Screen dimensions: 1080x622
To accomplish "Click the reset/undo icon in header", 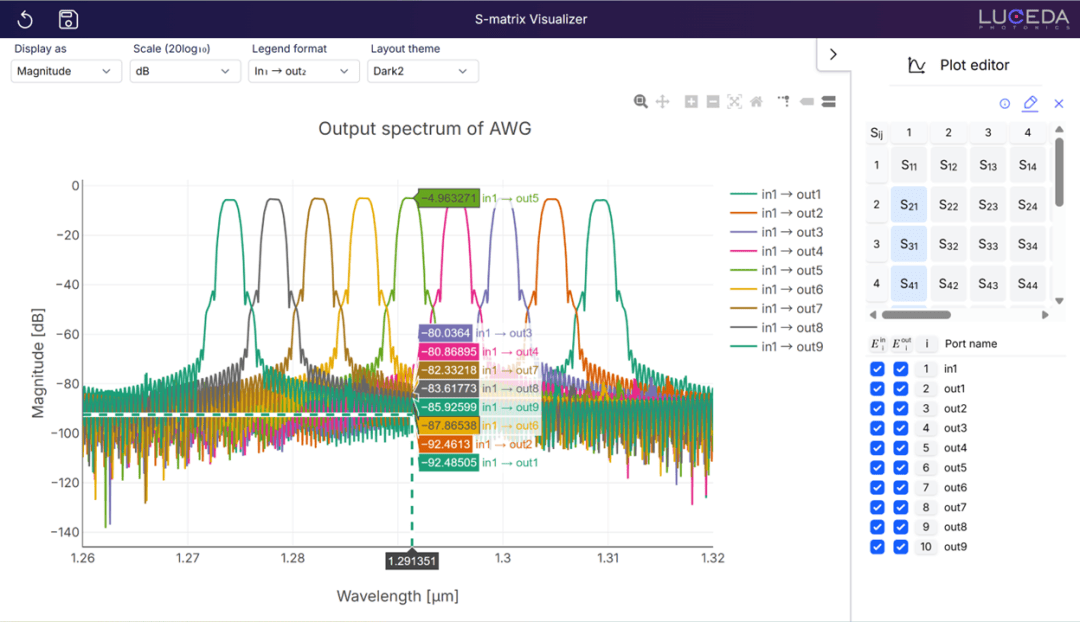I will [x=26, y=19].
